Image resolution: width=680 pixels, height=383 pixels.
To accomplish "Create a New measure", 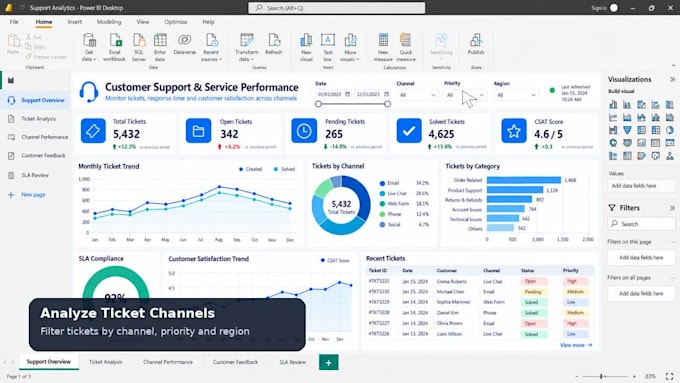I will [x=383, y=47].
